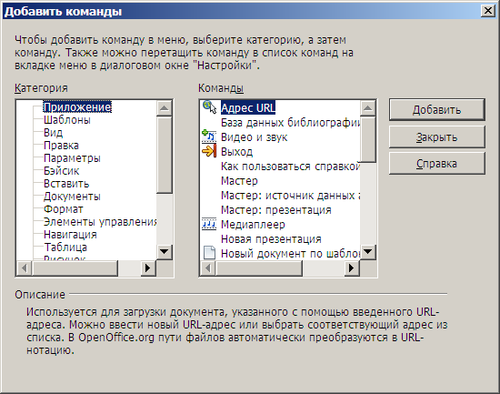Screen dimensions: 500x394
Task: Click category list horizontal scrollbar thumb
Action: (75, 268)
